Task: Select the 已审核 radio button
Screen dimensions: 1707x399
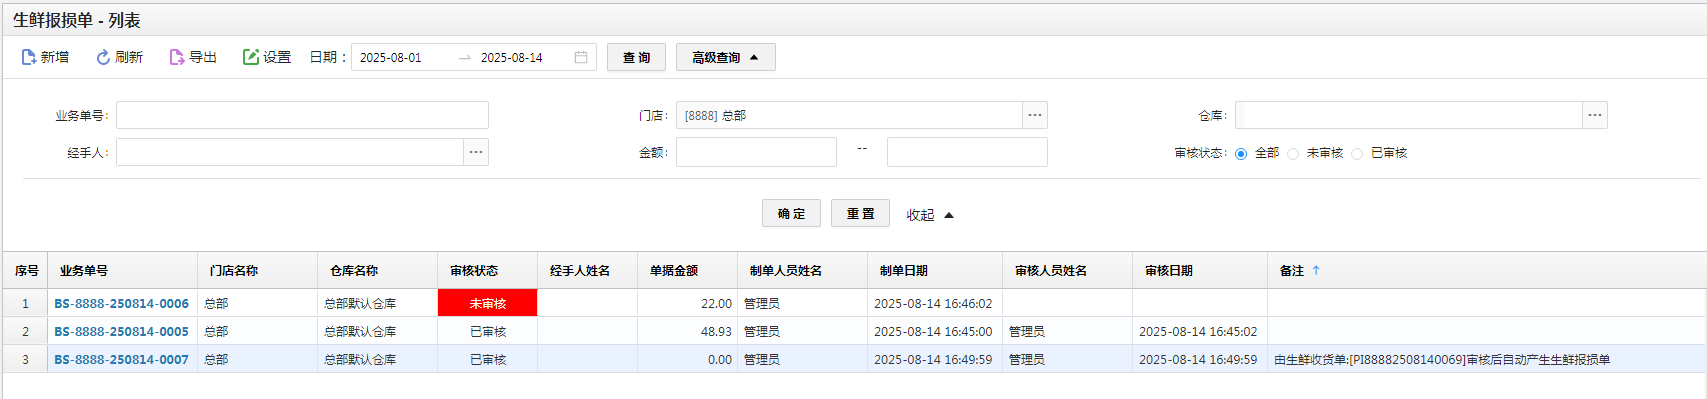Action: (1357, 154)
